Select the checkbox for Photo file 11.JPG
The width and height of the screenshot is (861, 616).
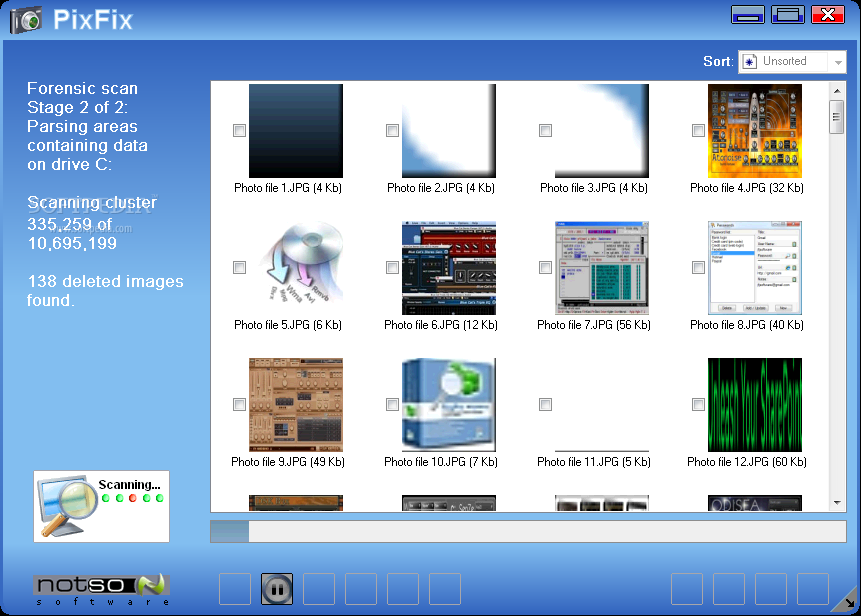tap(545, 405)
